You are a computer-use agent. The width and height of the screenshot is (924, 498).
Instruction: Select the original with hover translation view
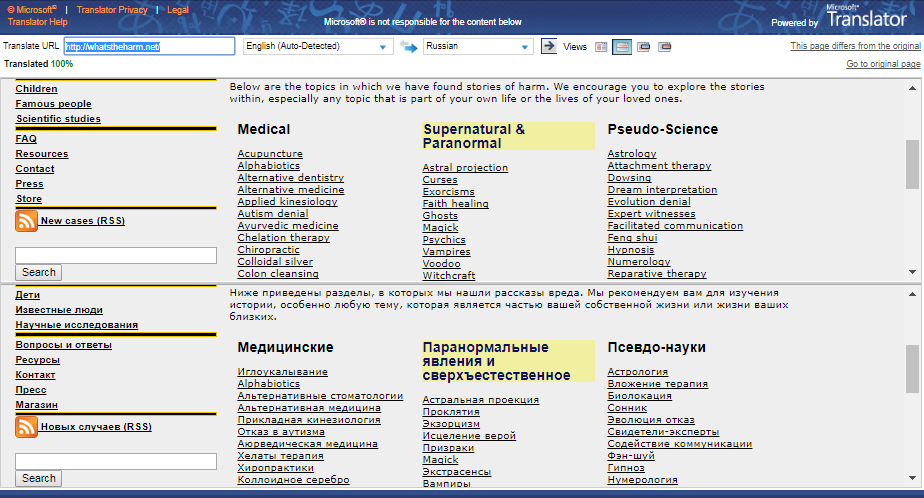(x=644, y=47)
